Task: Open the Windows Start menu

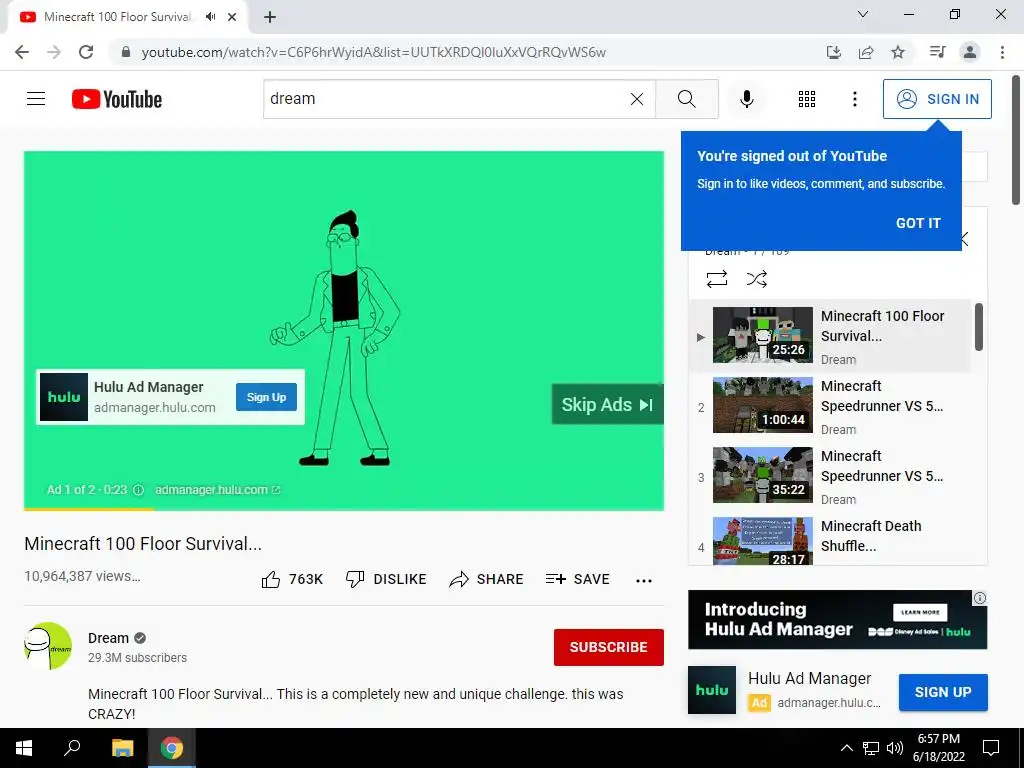Action: (24, 748)
